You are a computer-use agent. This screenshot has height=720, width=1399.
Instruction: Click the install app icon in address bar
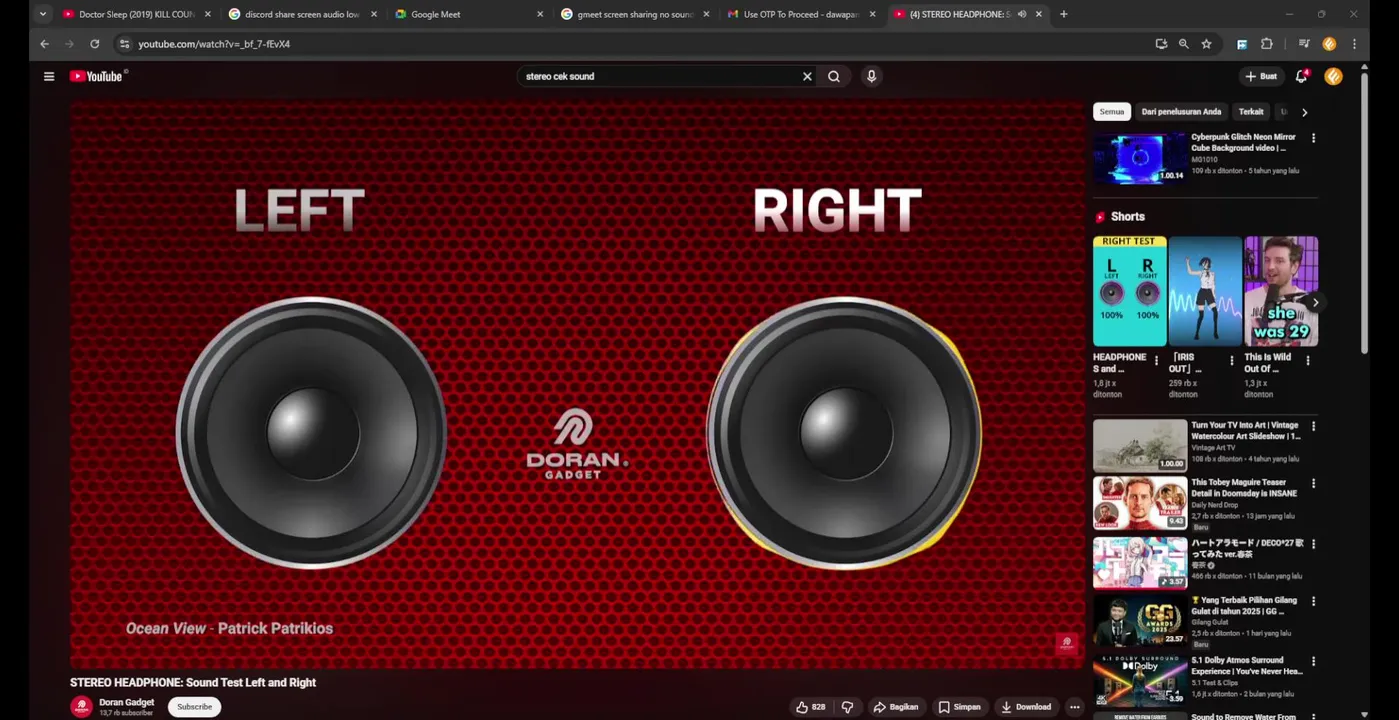coord(1161,44)
